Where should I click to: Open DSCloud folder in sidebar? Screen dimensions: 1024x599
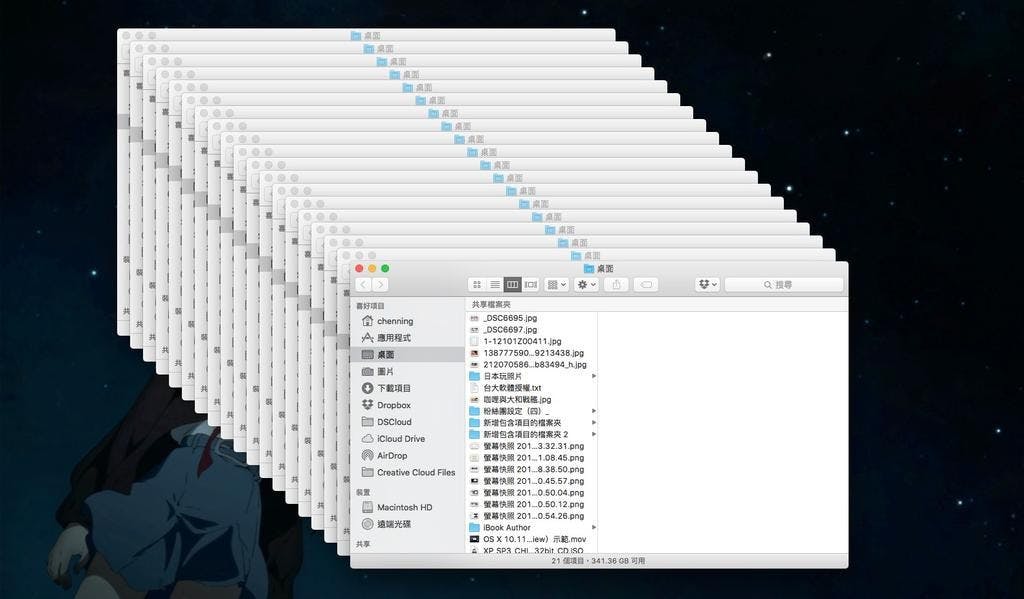pyautogui.click(x=408, y=422)
